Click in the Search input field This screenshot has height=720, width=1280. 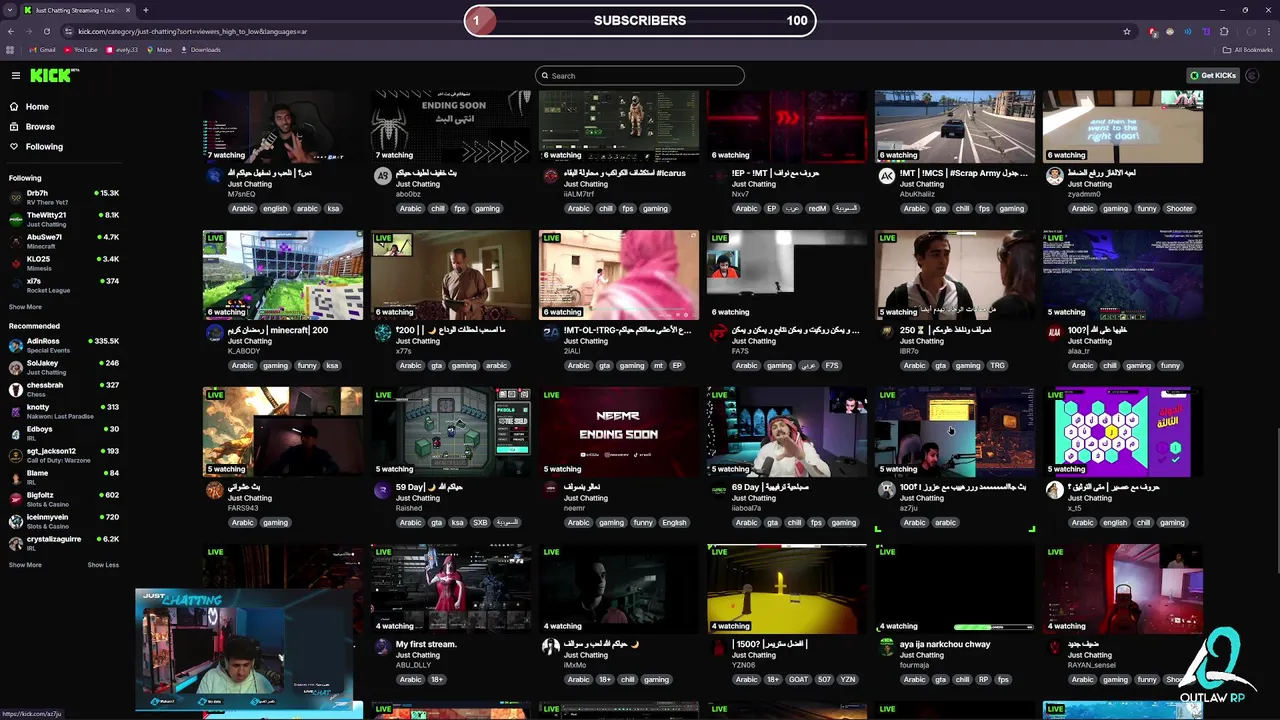pos(640,76)
